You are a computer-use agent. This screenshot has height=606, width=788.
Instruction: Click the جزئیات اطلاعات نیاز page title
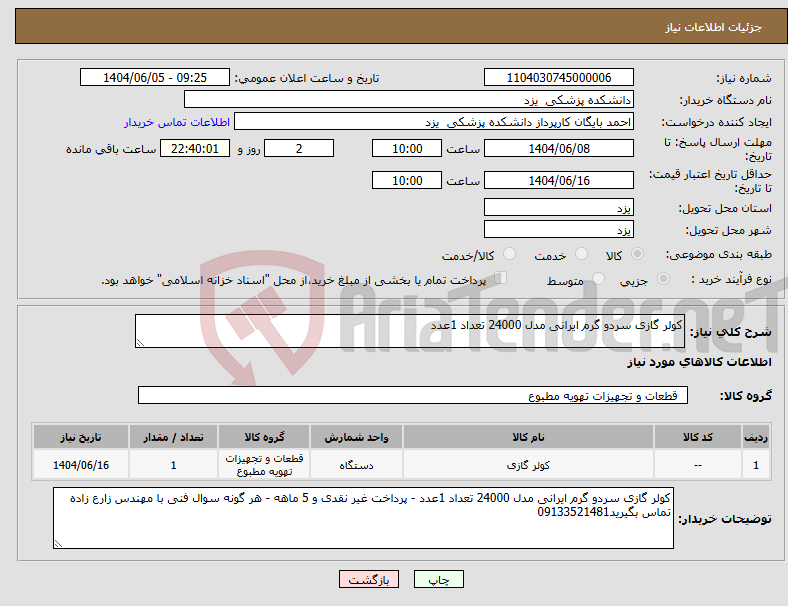[714, 27]
